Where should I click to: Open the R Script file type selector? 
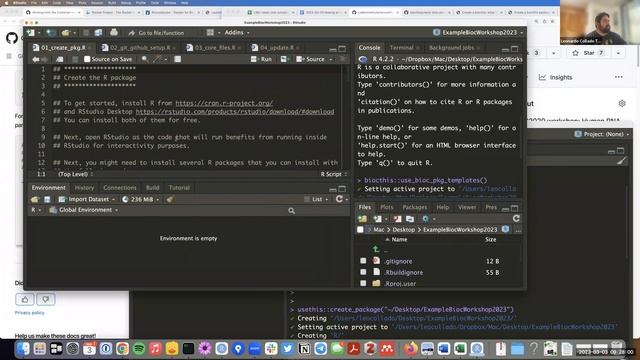pos(333,174)
